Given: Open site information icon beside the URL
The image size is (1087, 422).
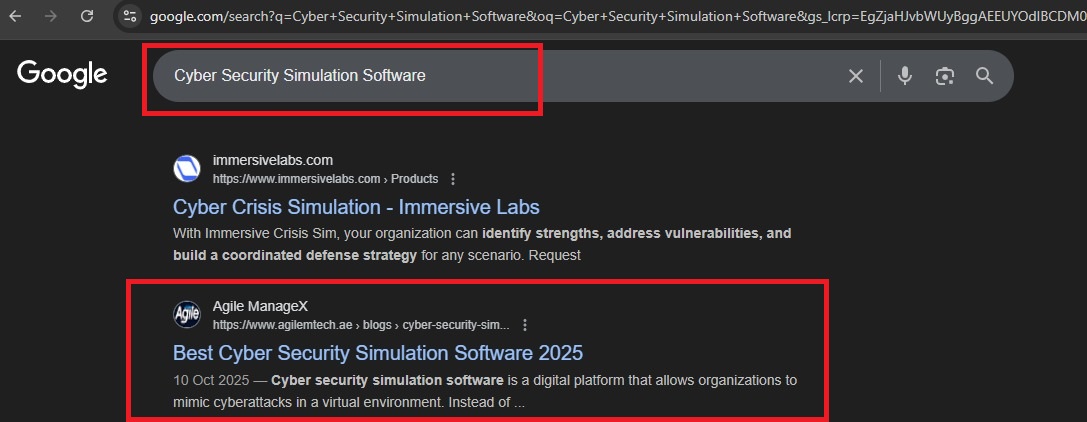Looking at the screenshot, I should click(x=129, y=16).
